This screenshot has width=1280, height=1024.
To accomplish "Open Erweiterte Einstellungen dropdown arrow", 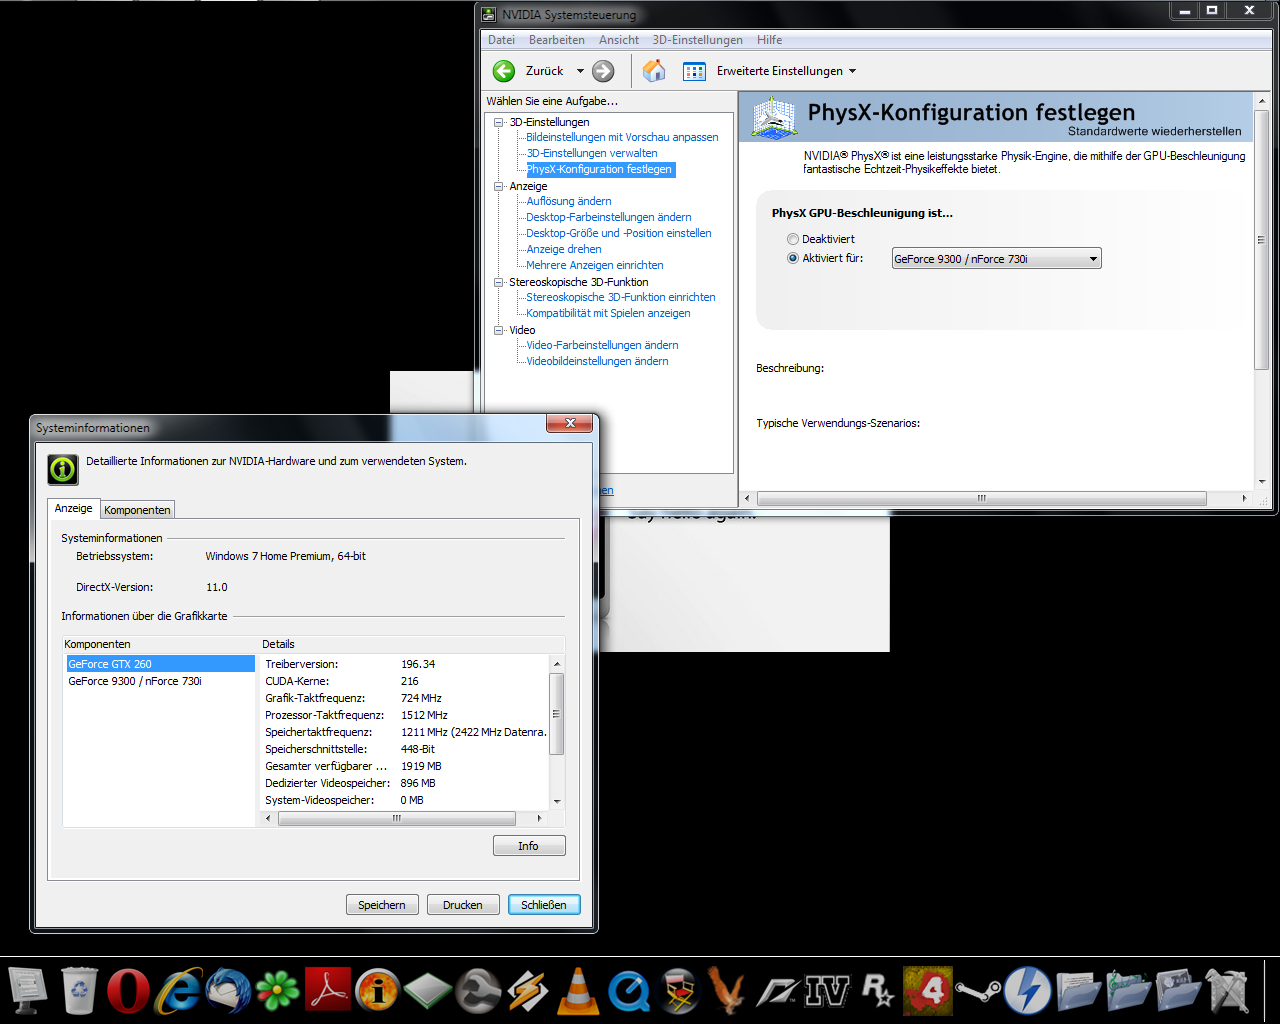I will coord(852,71).
